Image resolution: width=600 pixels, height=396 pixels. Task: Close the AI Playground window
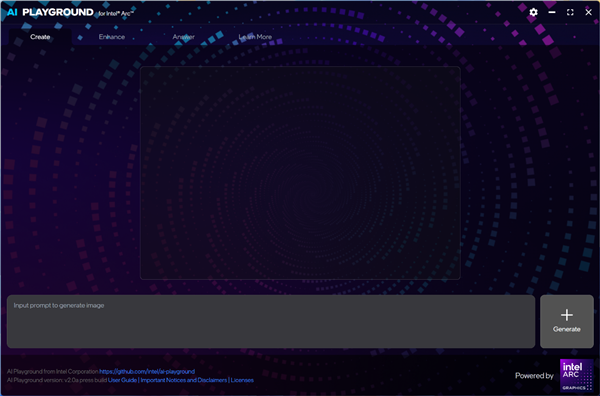pyautogui.click(x=589, y=12)
